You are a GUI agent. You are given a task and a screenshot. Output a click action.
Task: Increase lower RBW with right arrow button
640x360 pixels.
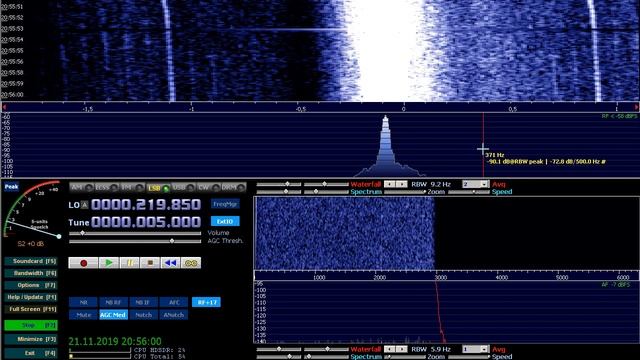coord(401,349)
